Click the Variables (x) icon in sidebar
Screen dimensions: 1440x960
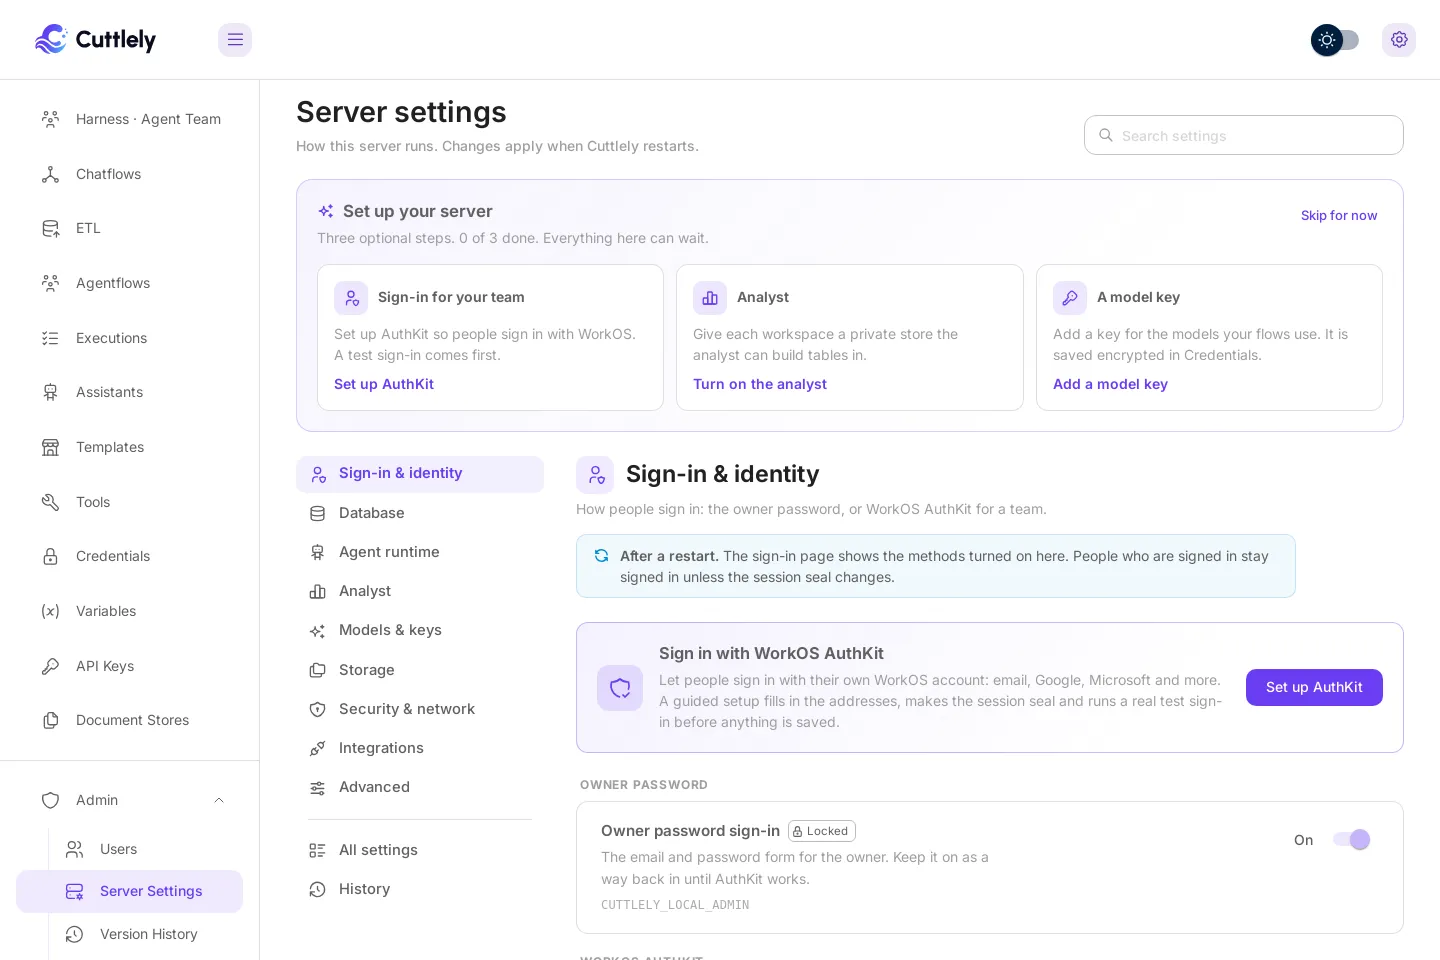50,611
